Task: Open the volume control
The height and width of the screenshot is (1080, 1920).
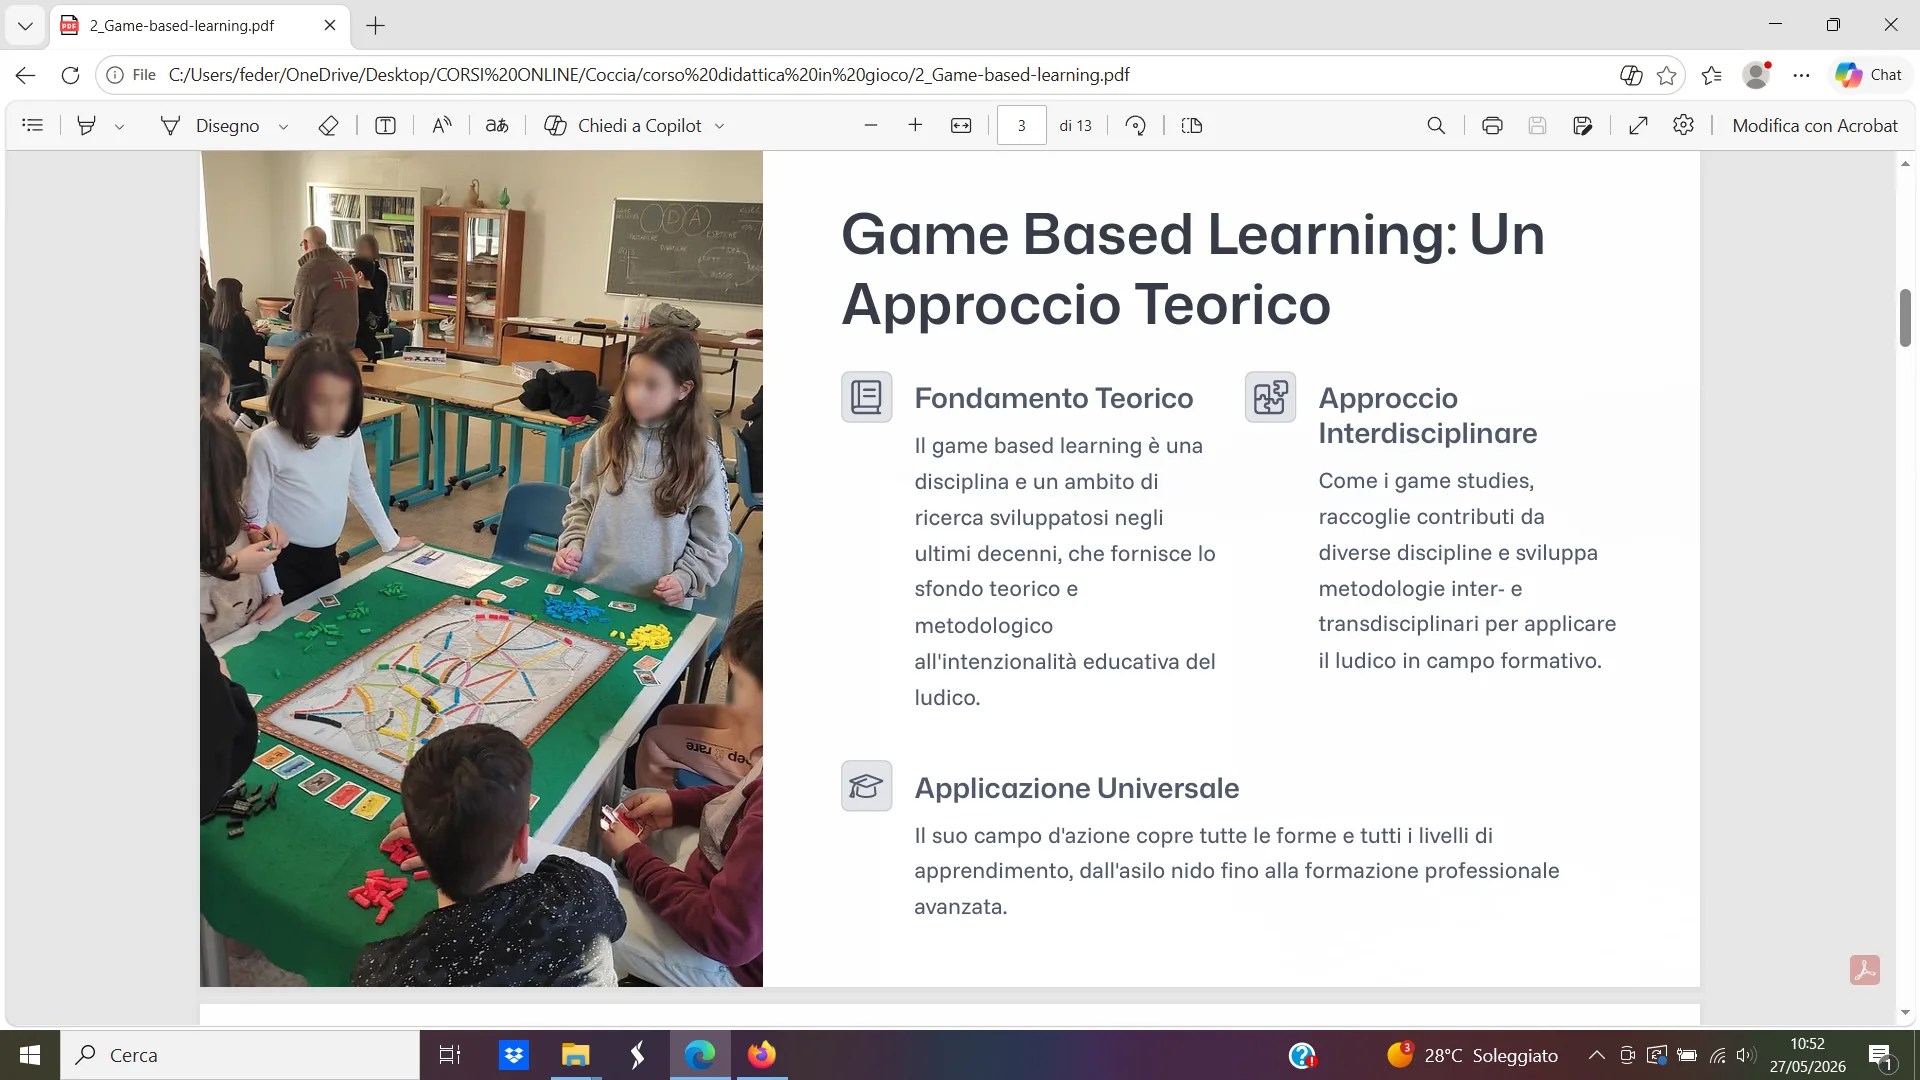Action: [1746, 1055]
